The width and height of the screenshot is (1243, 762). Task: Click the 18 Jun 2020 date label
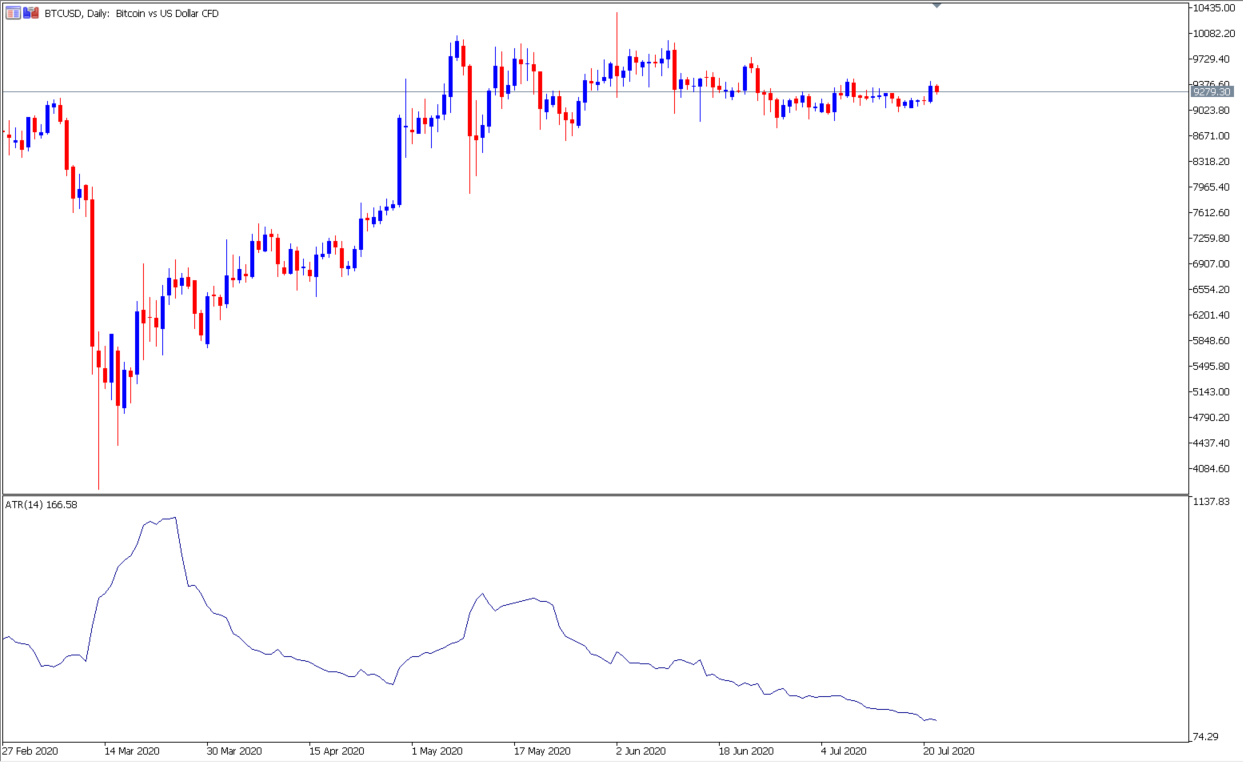(x=746, y=750)
